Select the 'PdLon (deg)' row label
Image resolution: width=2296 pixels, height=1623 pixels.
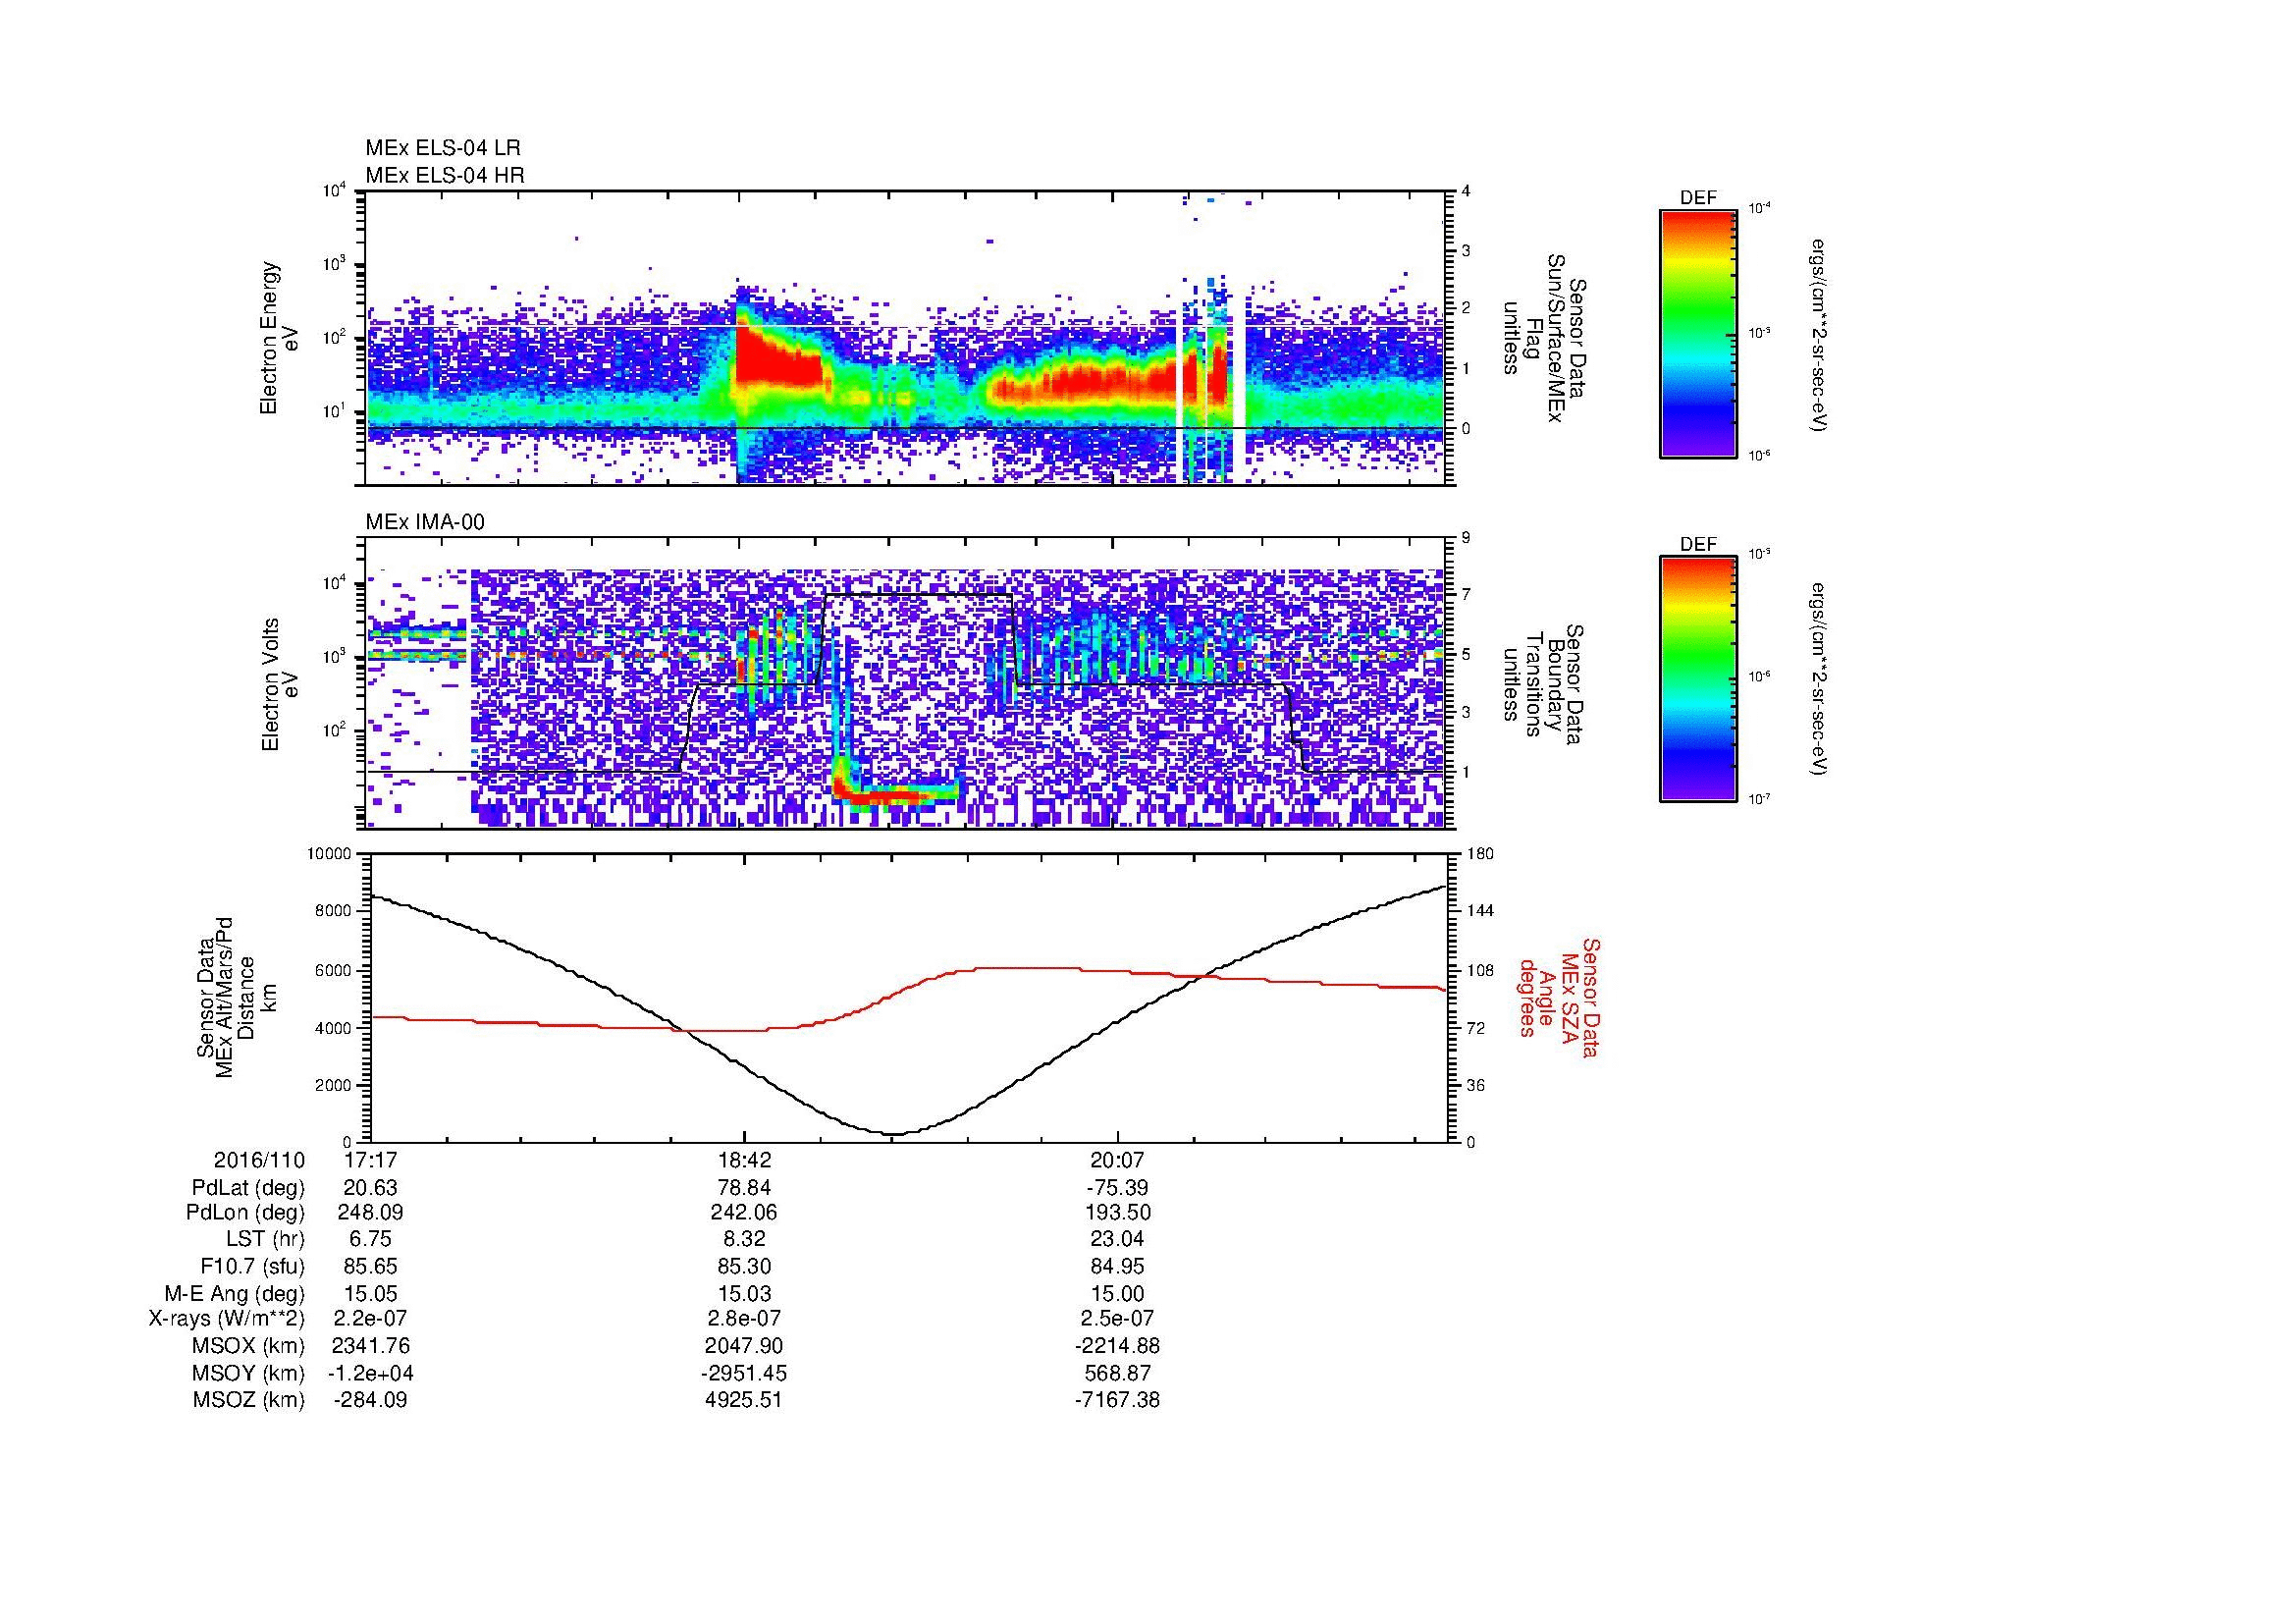pyautogui.click(x=245, y=1212)
